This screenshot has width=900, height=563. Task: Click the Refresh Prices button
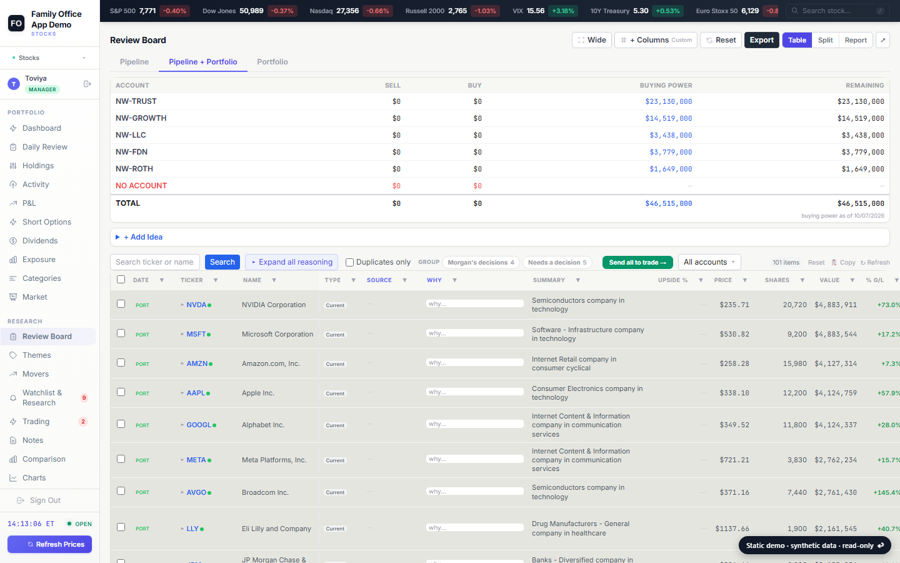(x=49, y=544)
